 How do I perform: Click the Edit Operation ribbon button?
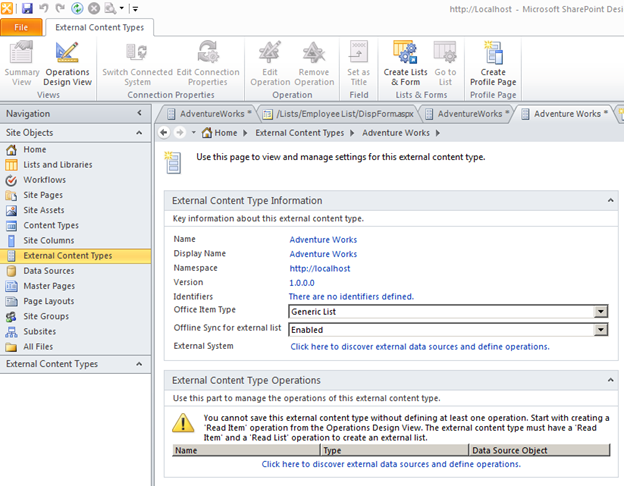coord(270,64)
